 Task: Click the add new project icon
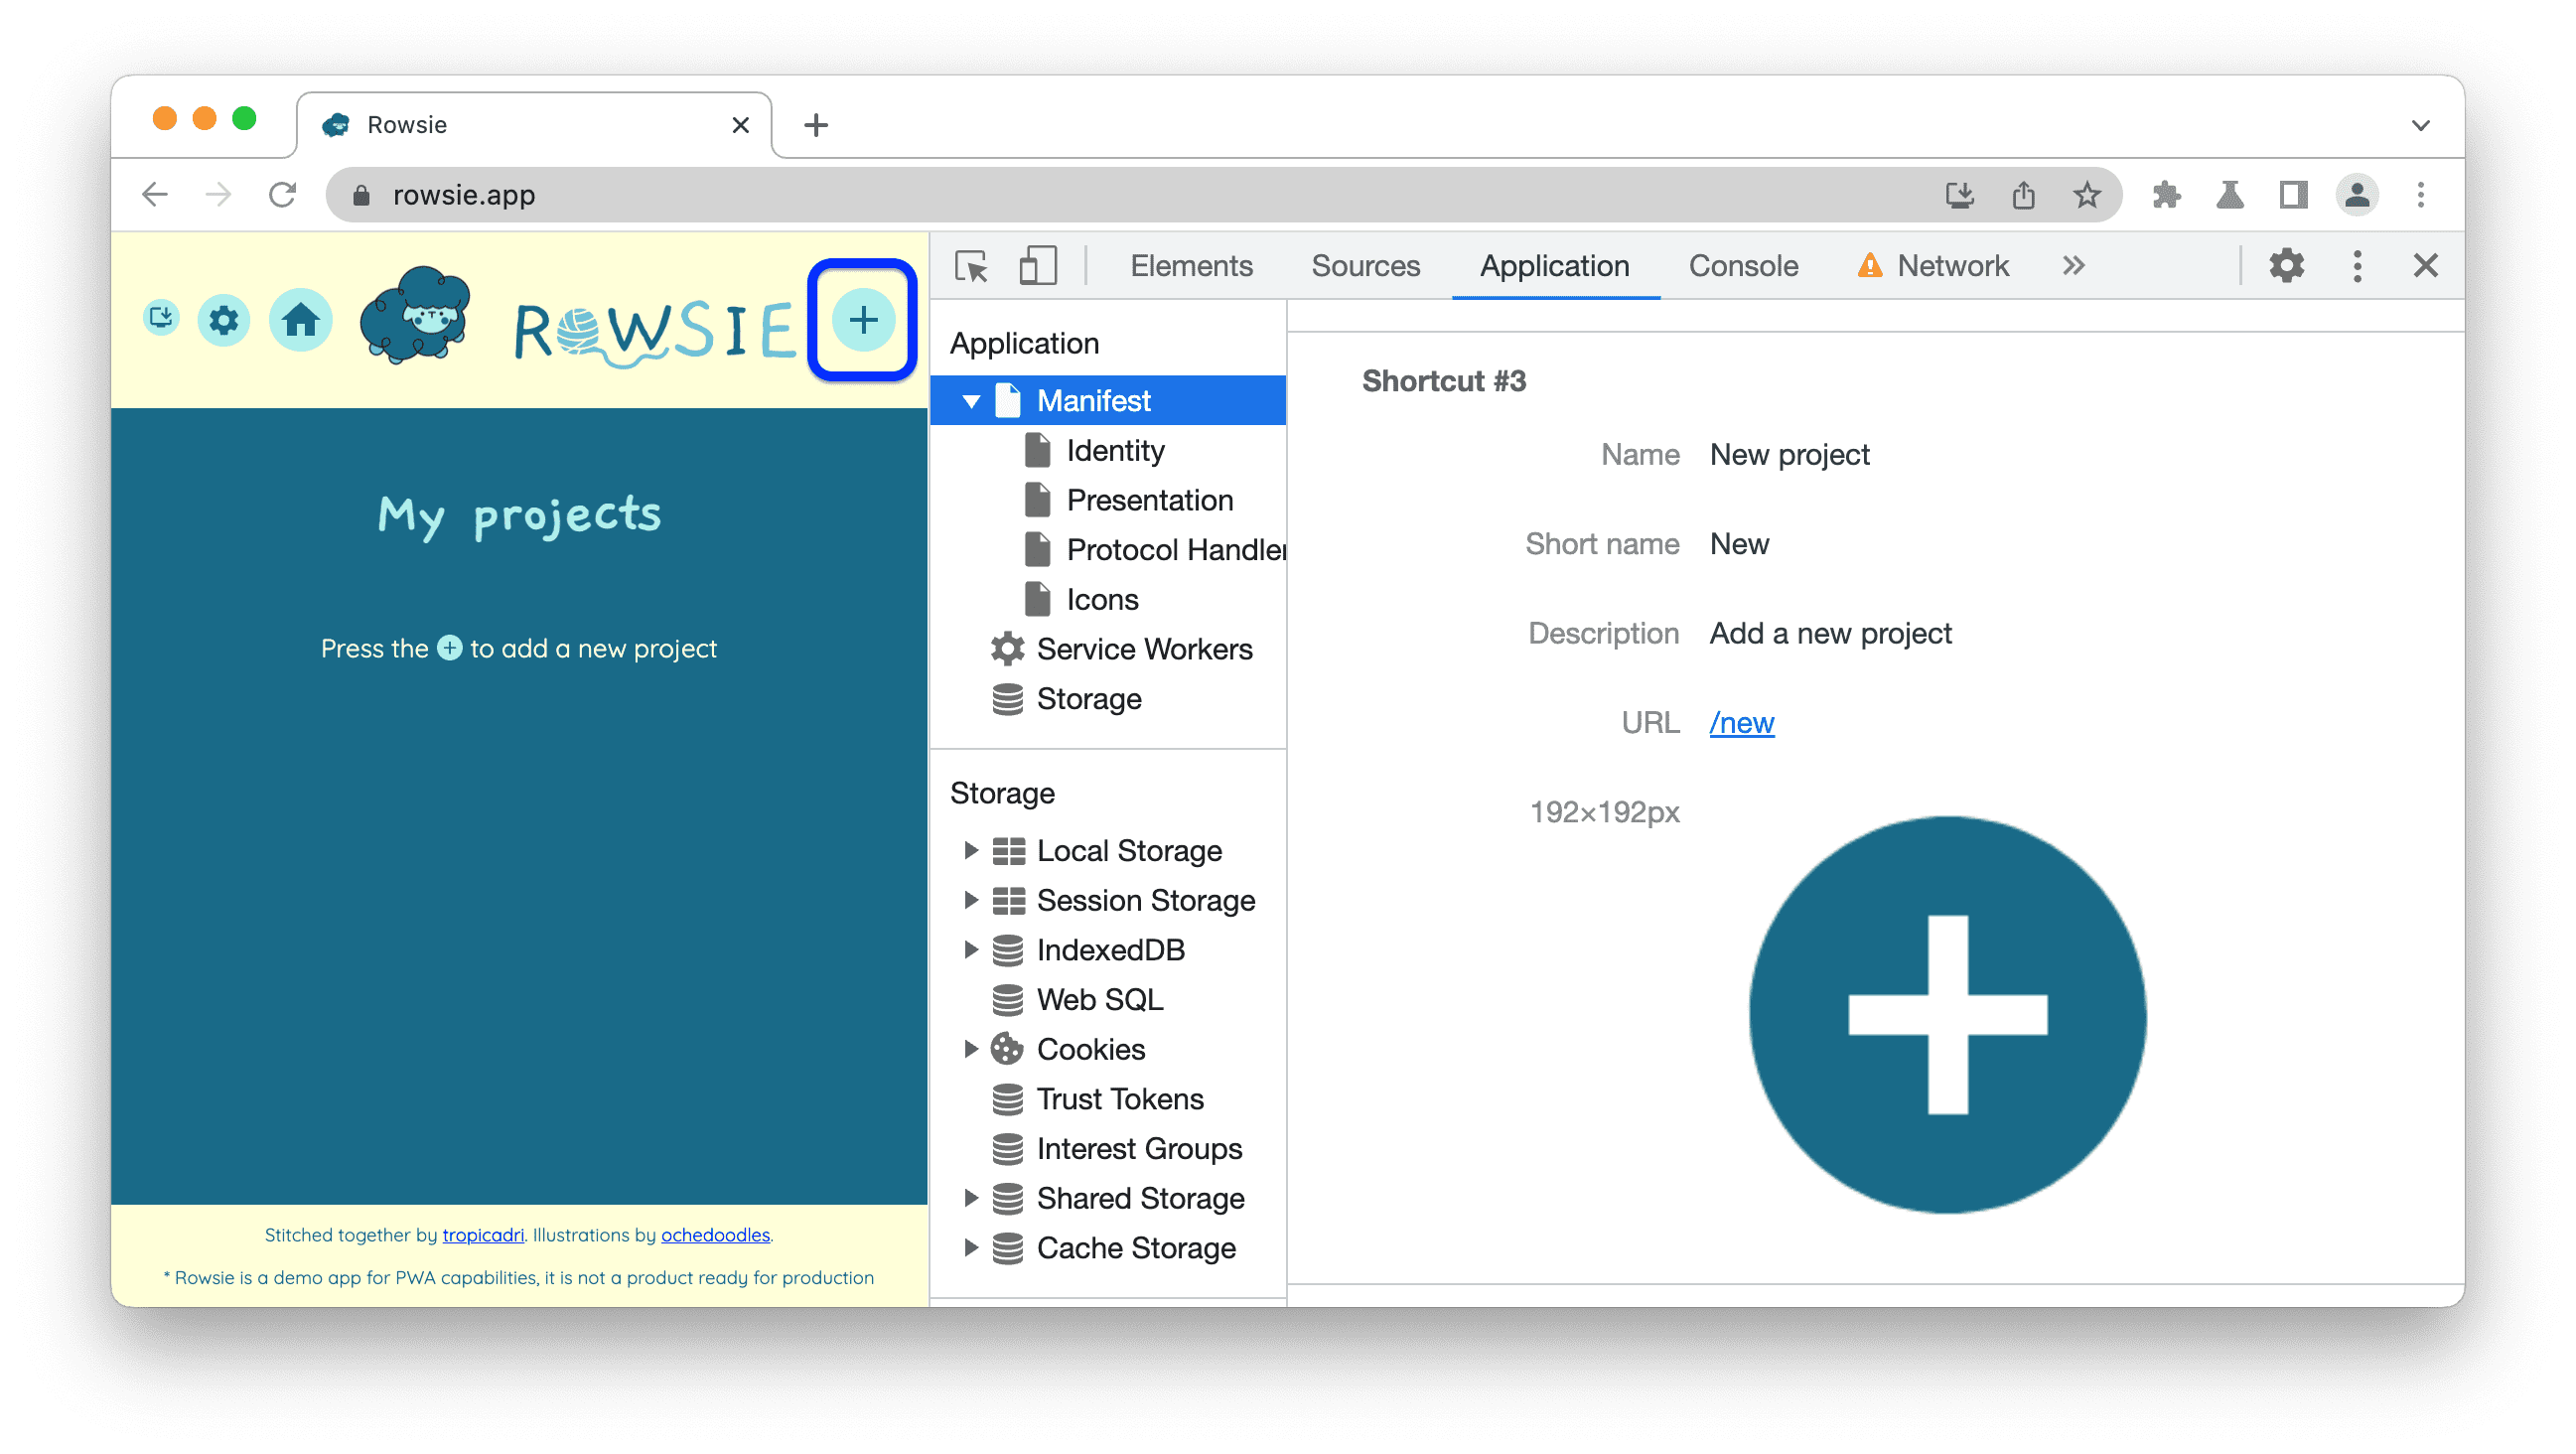[x=863, y=320]
